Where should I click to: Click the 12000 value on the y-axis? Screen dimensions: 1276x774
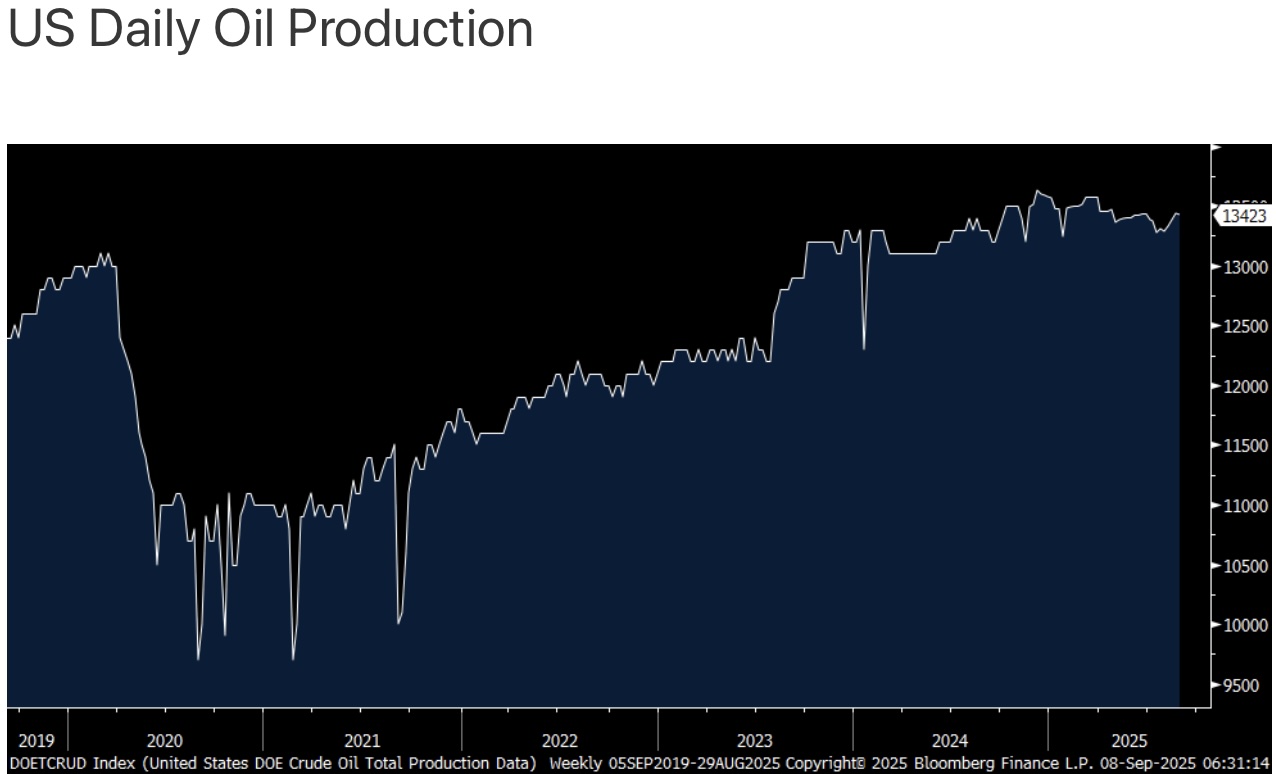pyautogui.click(x=1244, y=387)
